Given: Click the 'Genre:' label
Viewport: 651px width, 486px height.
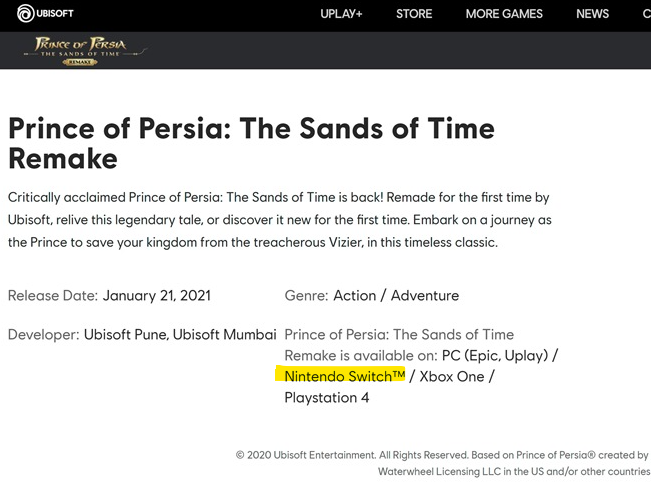Looking at the screenshot, I should (x=306, y=296).
